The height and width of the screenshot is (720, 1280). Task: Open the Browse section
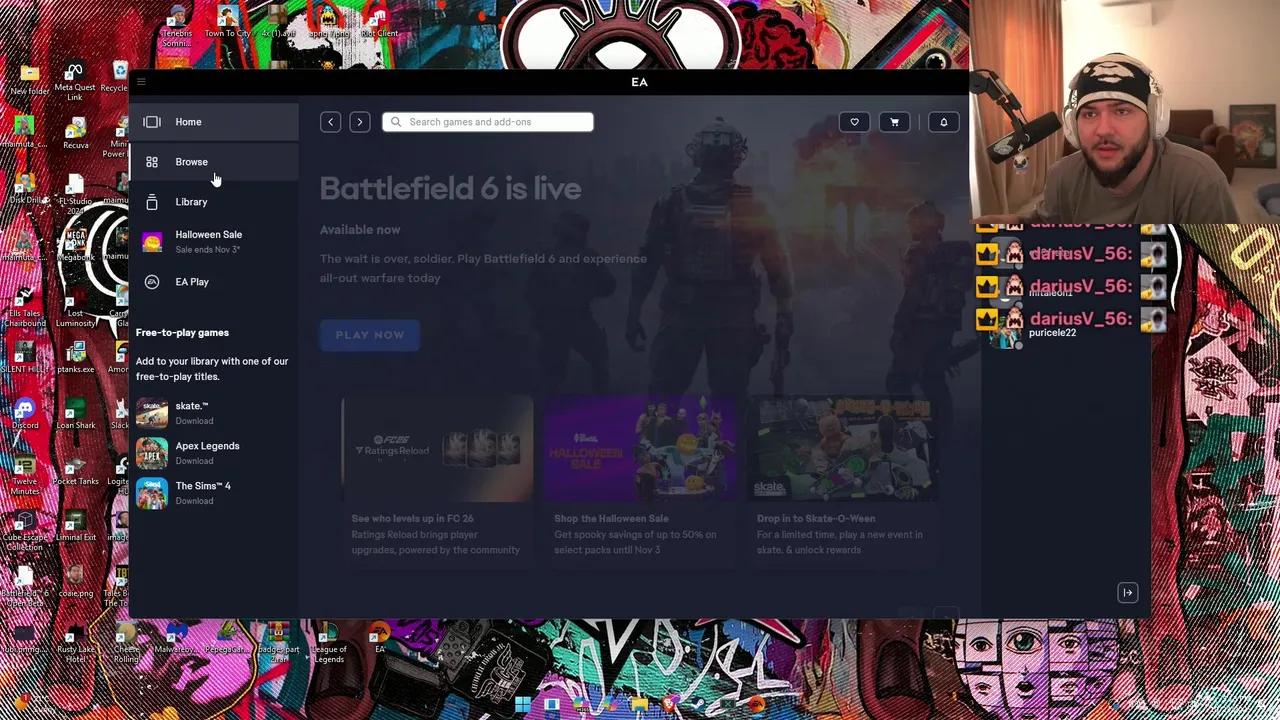click(x=213, y=162)
